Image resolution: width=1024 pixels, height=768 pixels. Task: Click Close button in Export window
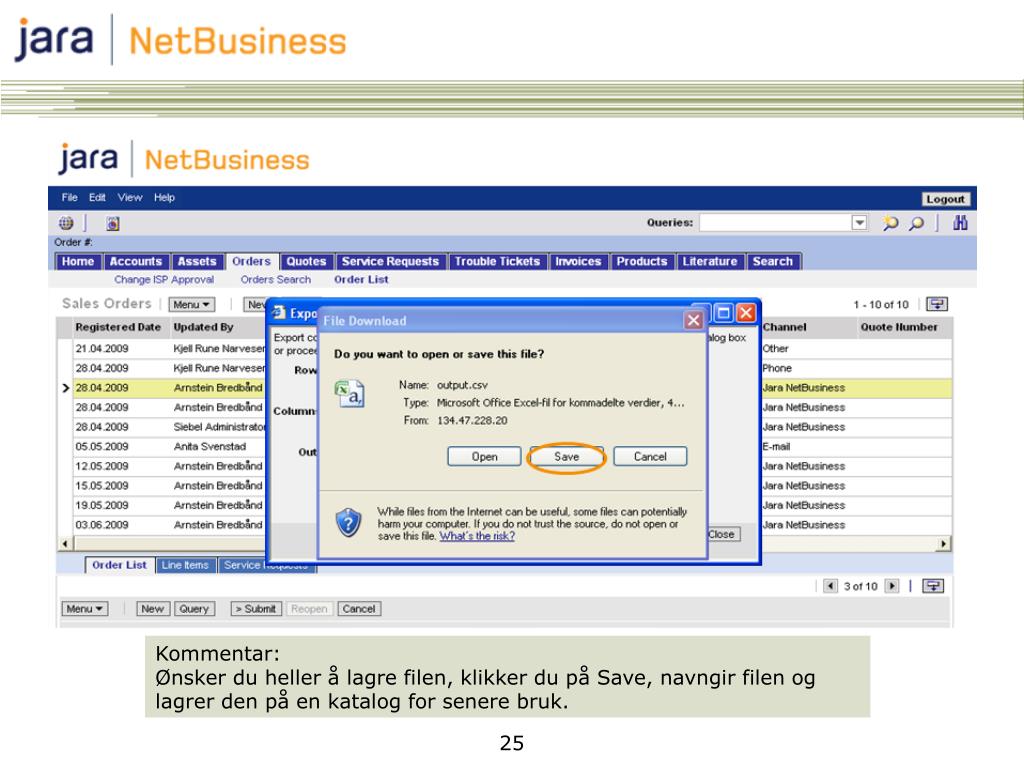tap(722, 534)
